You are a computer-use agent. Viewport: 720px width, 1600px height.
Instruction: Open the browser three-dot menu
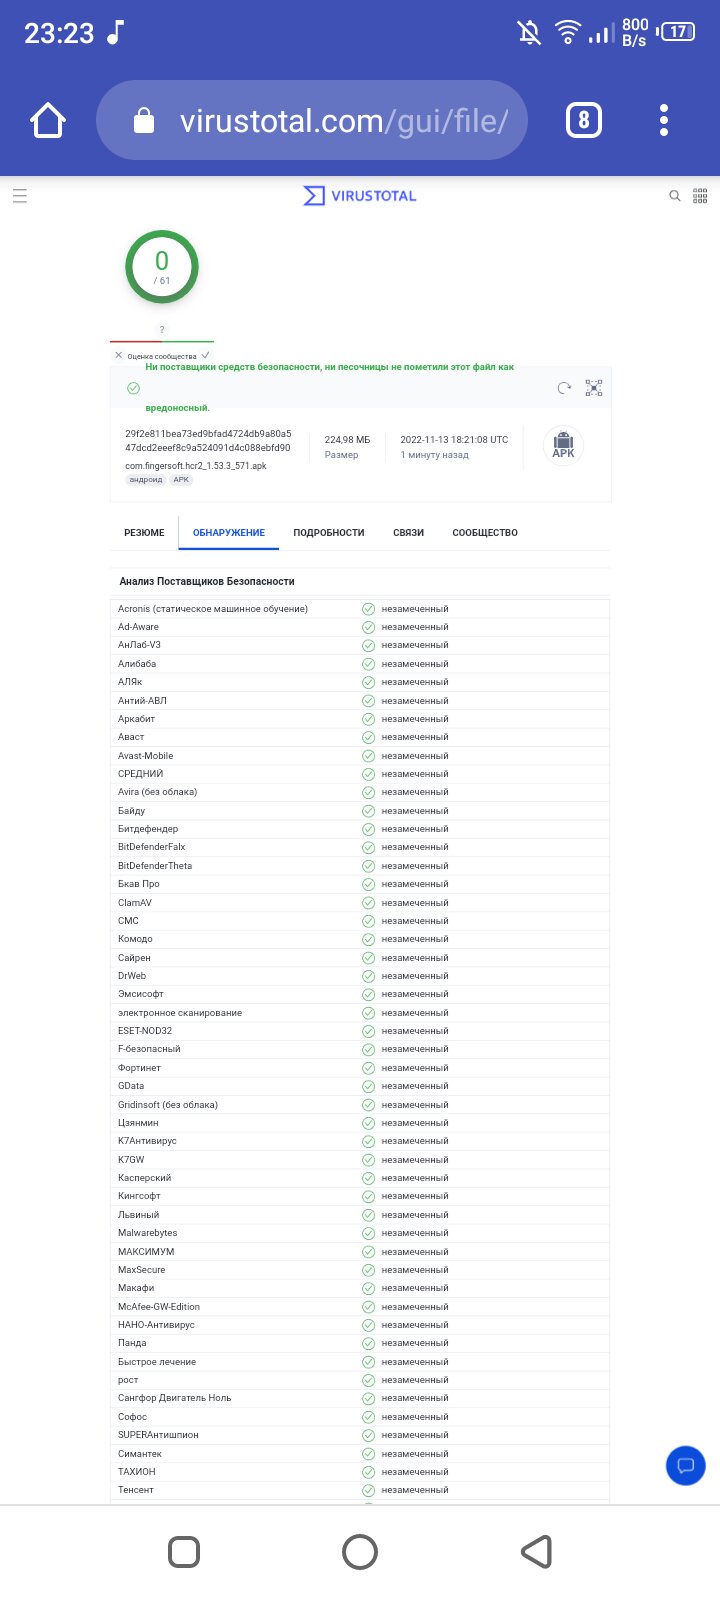coord(664,121)
